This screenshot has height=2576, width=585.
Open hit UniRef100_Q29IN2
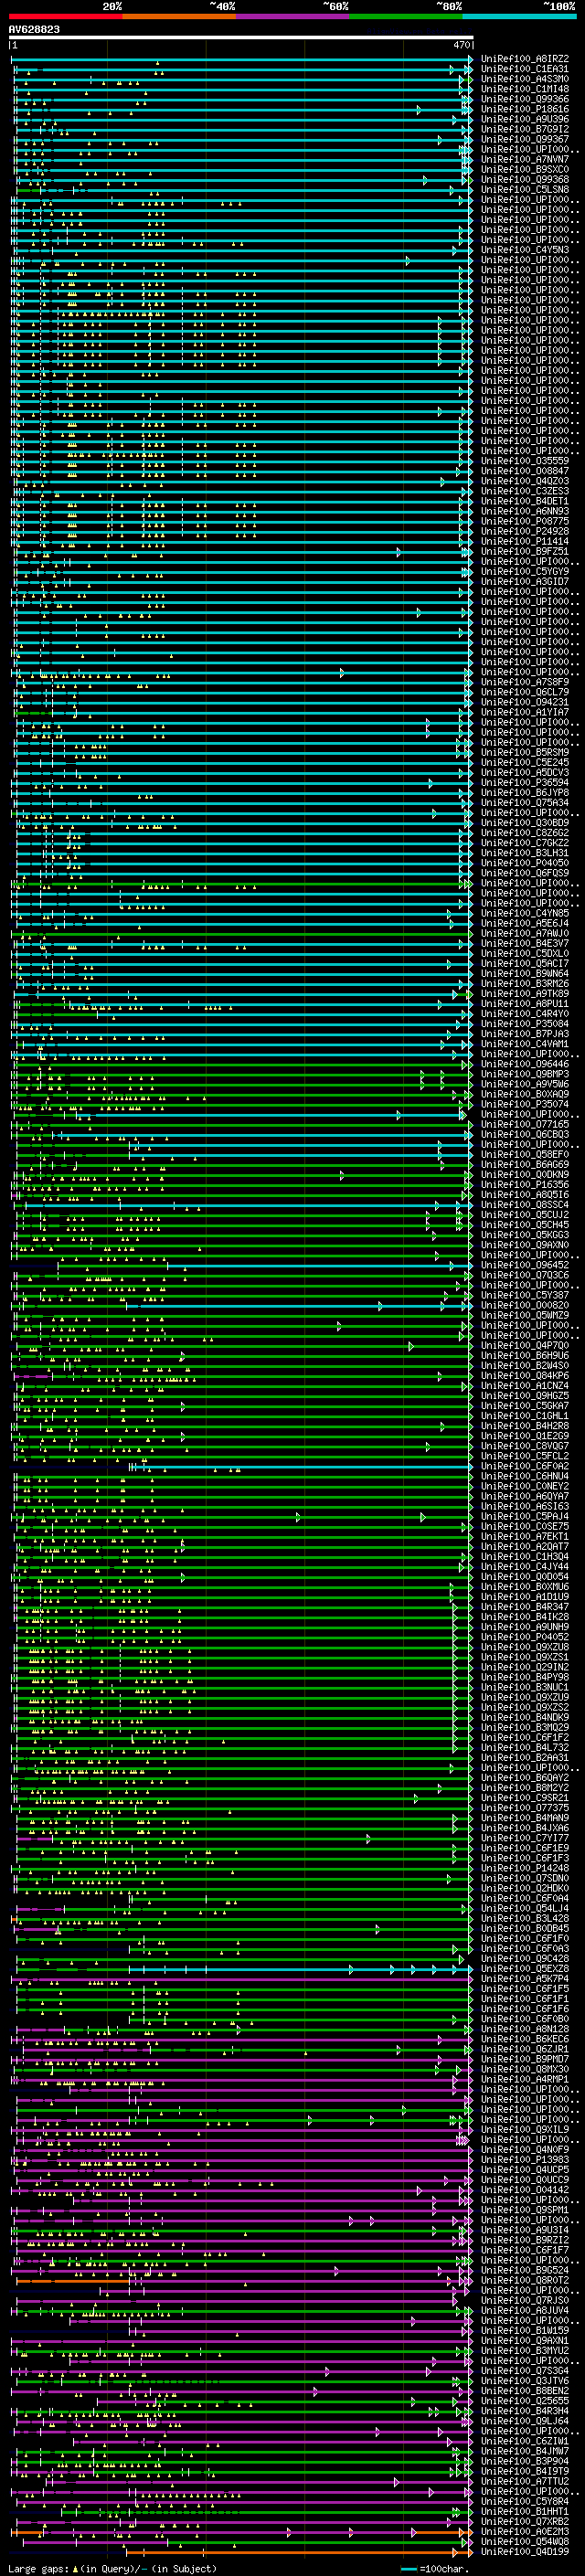525,1667
